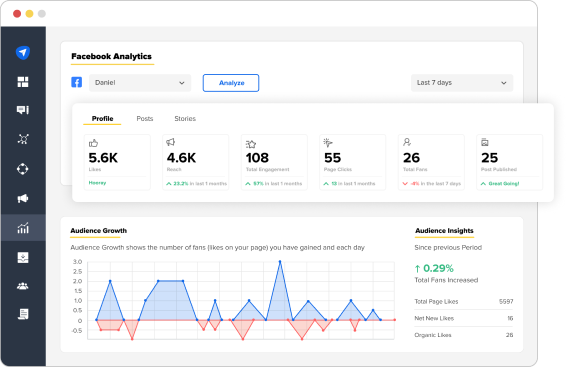Click the 5597 total page likes number

[x=506, y=302]
